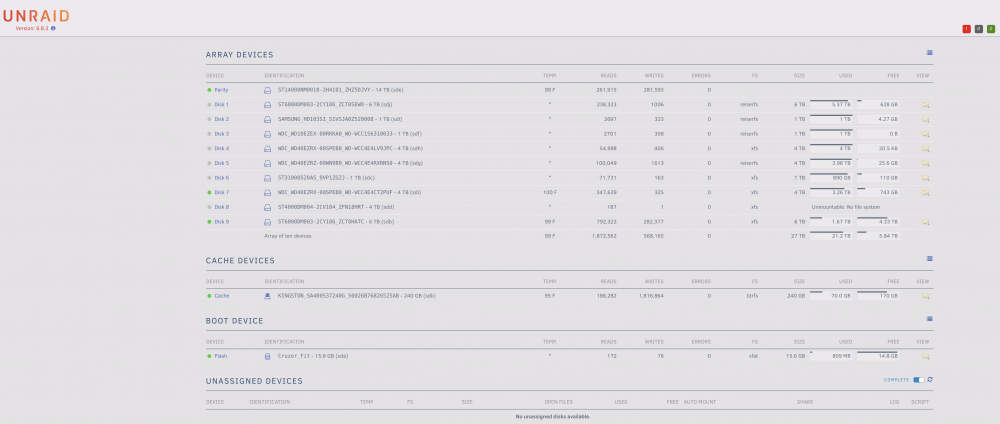Browse the Cache drive View icon

click(925, 296)
